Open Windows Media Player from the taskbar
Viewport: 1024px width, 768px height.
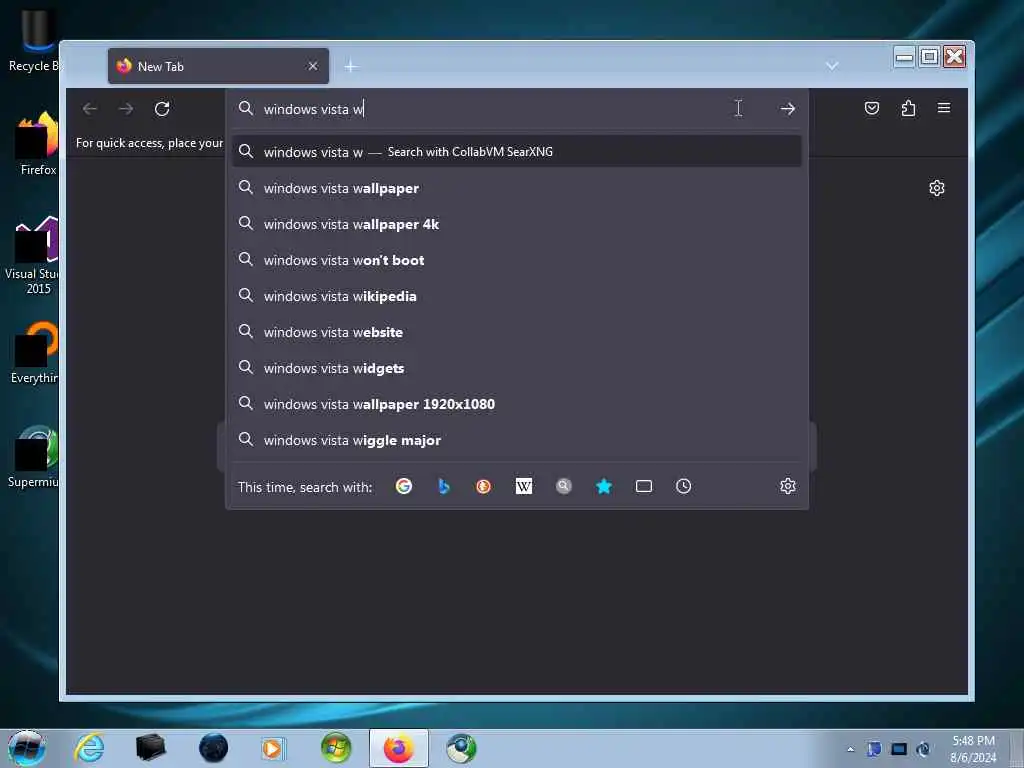tap(273, 748)
